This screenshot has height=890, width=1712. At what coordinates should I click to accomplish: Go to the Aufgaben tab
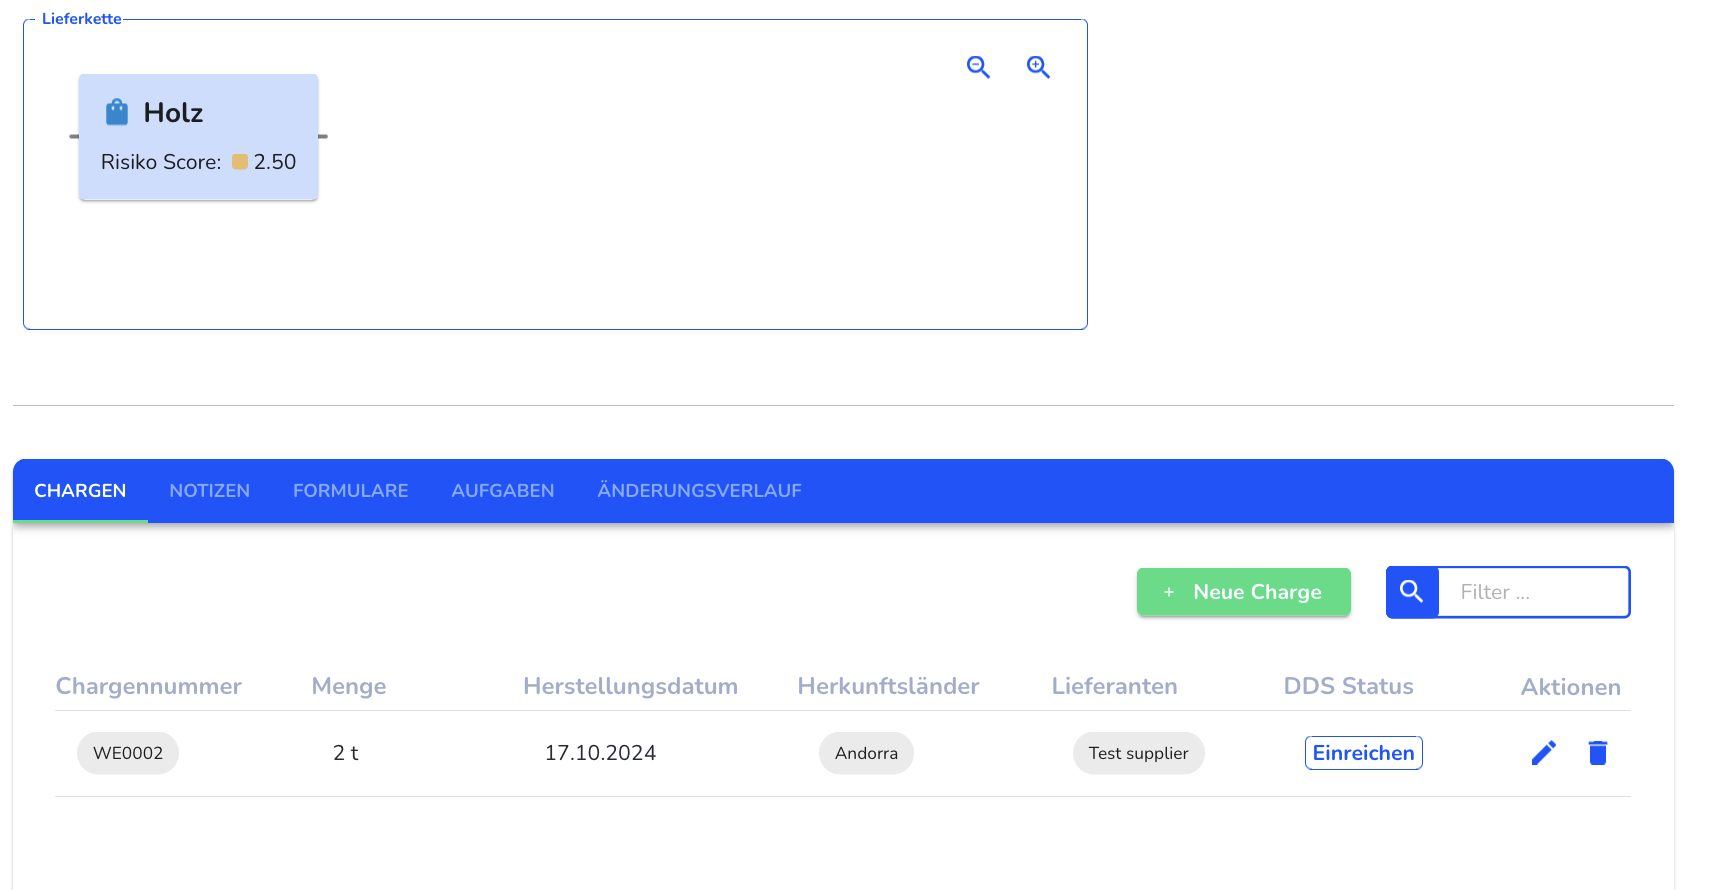(503, 491)
